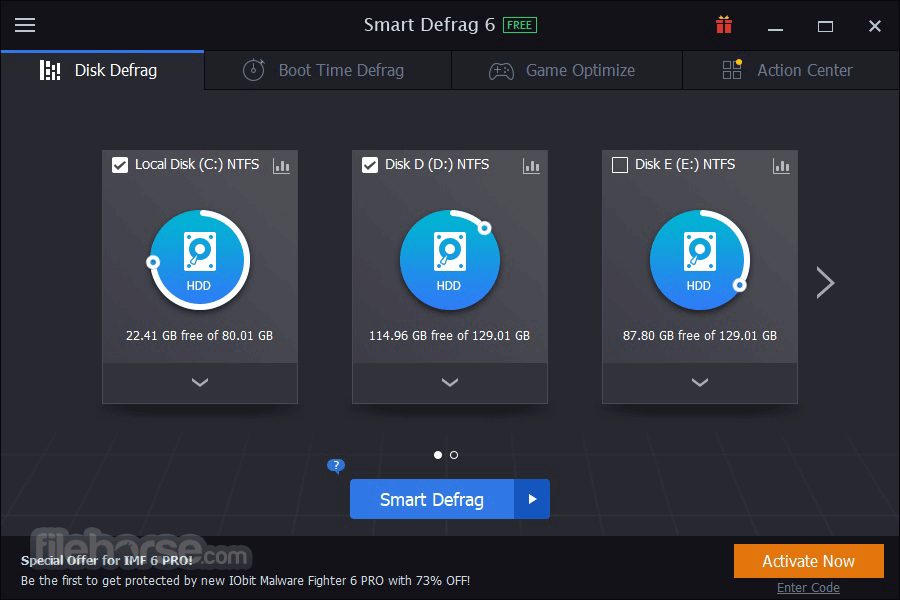
Task: Open Disk E (E:) statistics chart icon
Action: point(781,165)
